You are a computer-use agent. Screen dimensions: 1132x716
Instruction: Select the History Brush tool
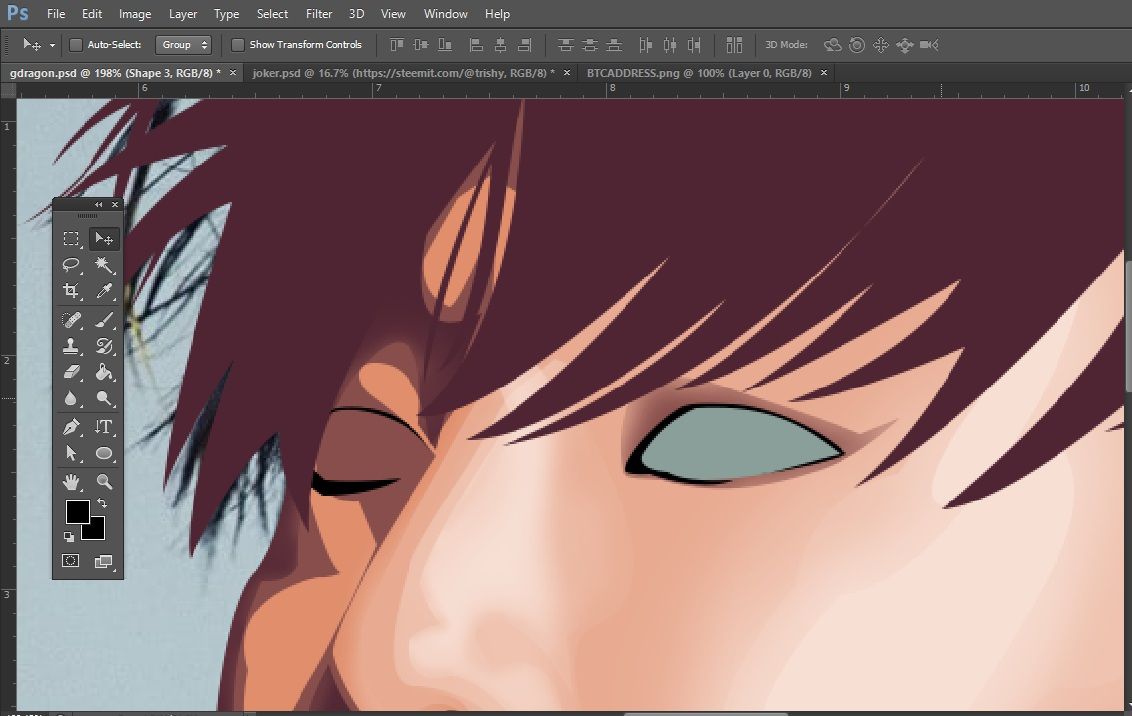[104, 346]
